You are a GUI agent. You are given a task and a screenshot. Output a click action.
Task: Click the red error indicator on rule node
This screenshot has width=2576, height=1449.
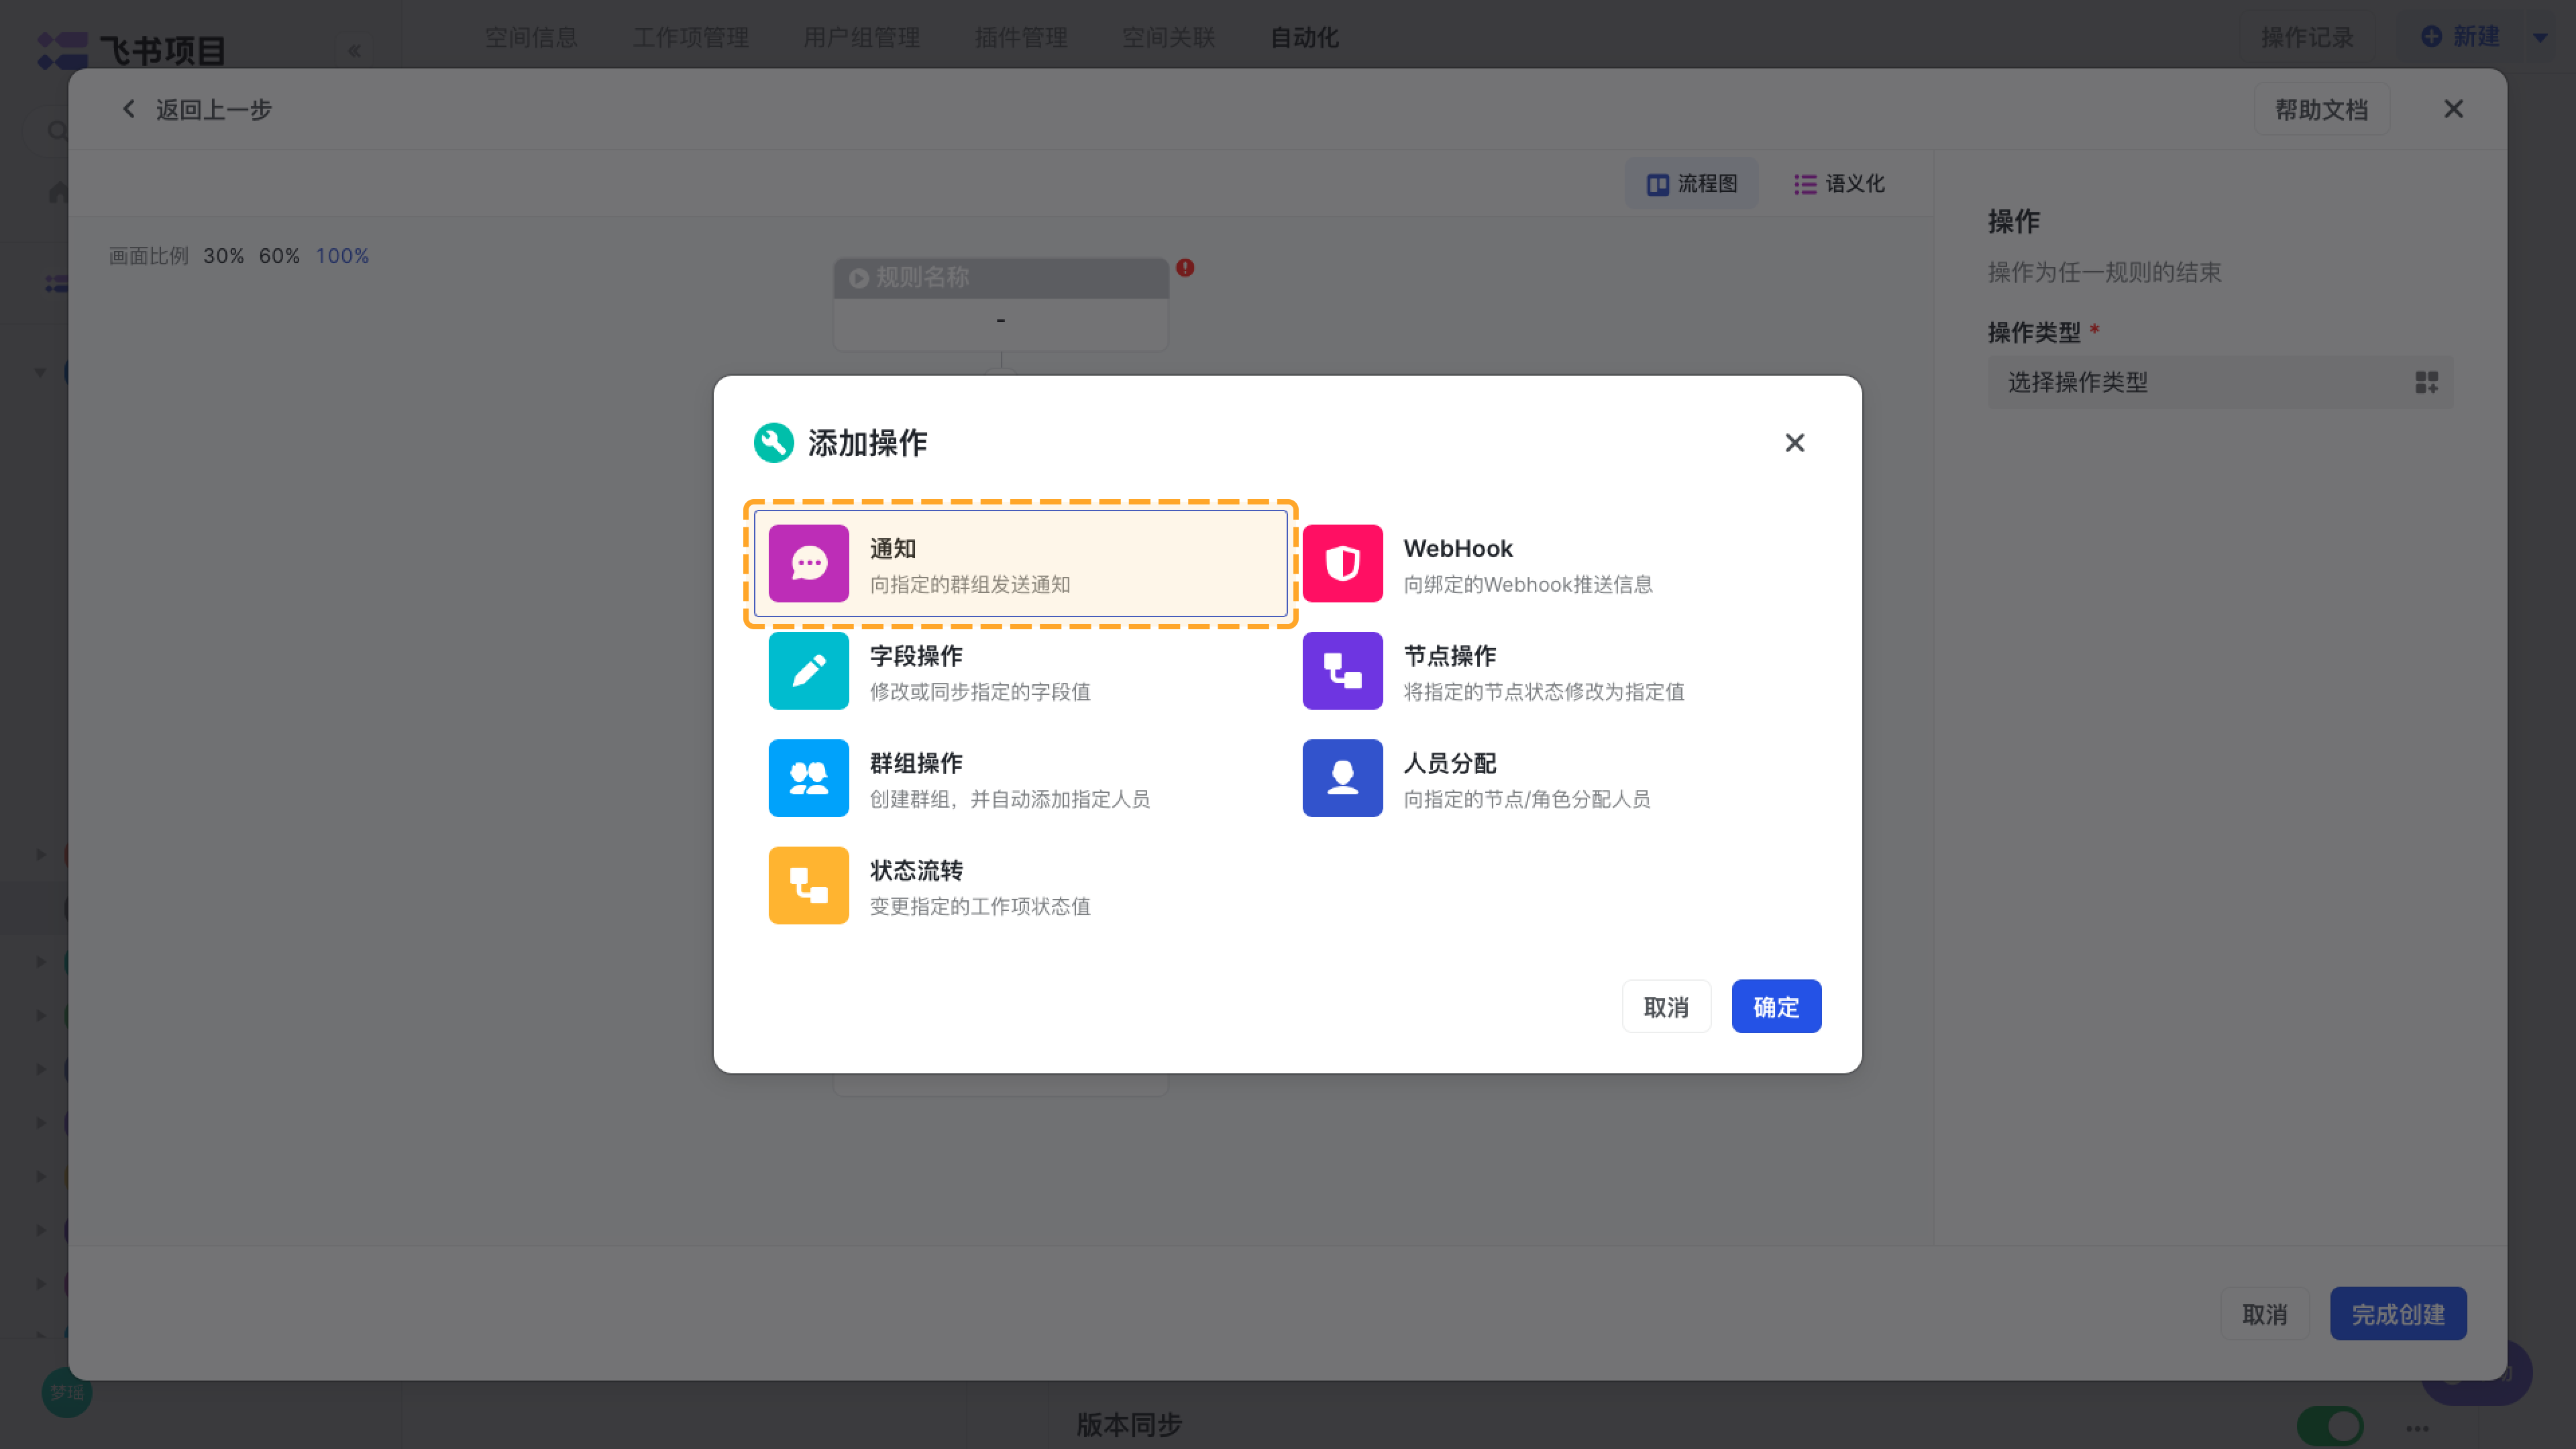point(1185,267)
